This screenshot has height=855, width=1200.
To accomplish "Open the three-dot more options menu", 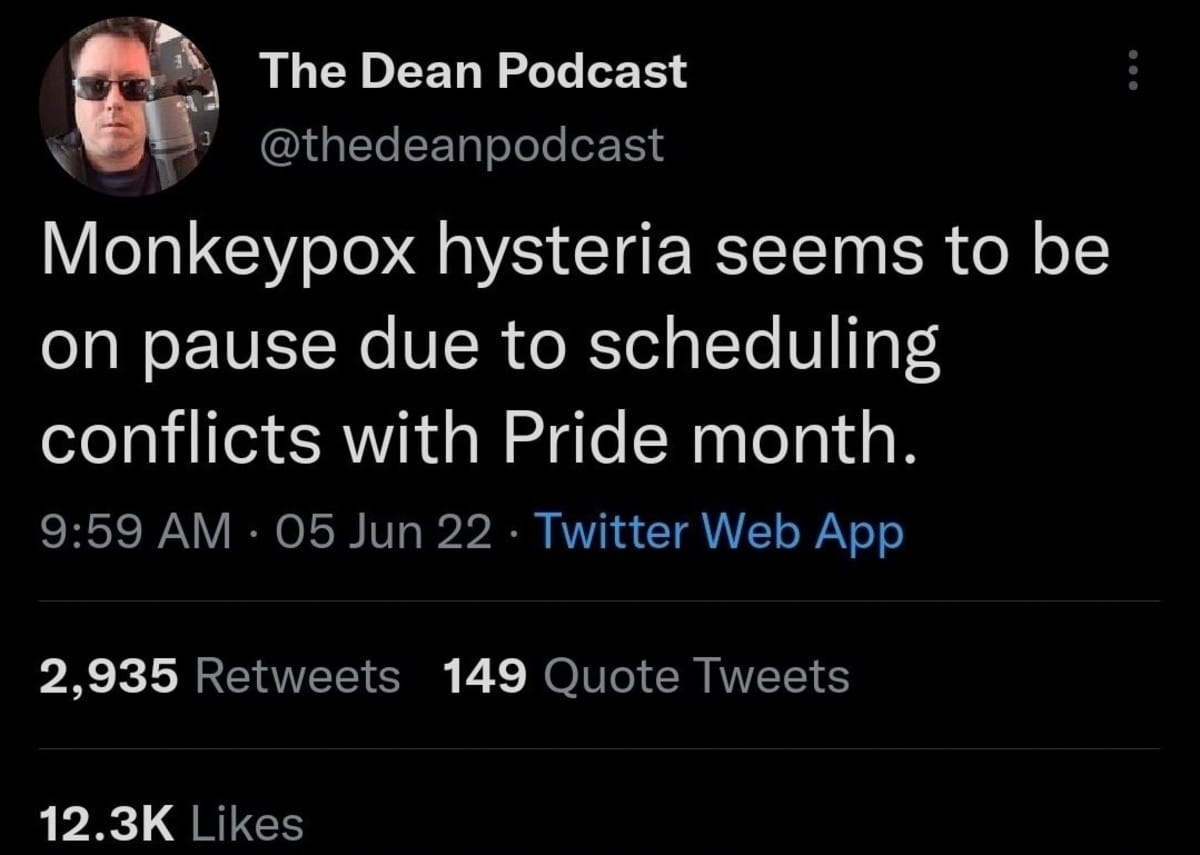I will [x=1133, y=72].
